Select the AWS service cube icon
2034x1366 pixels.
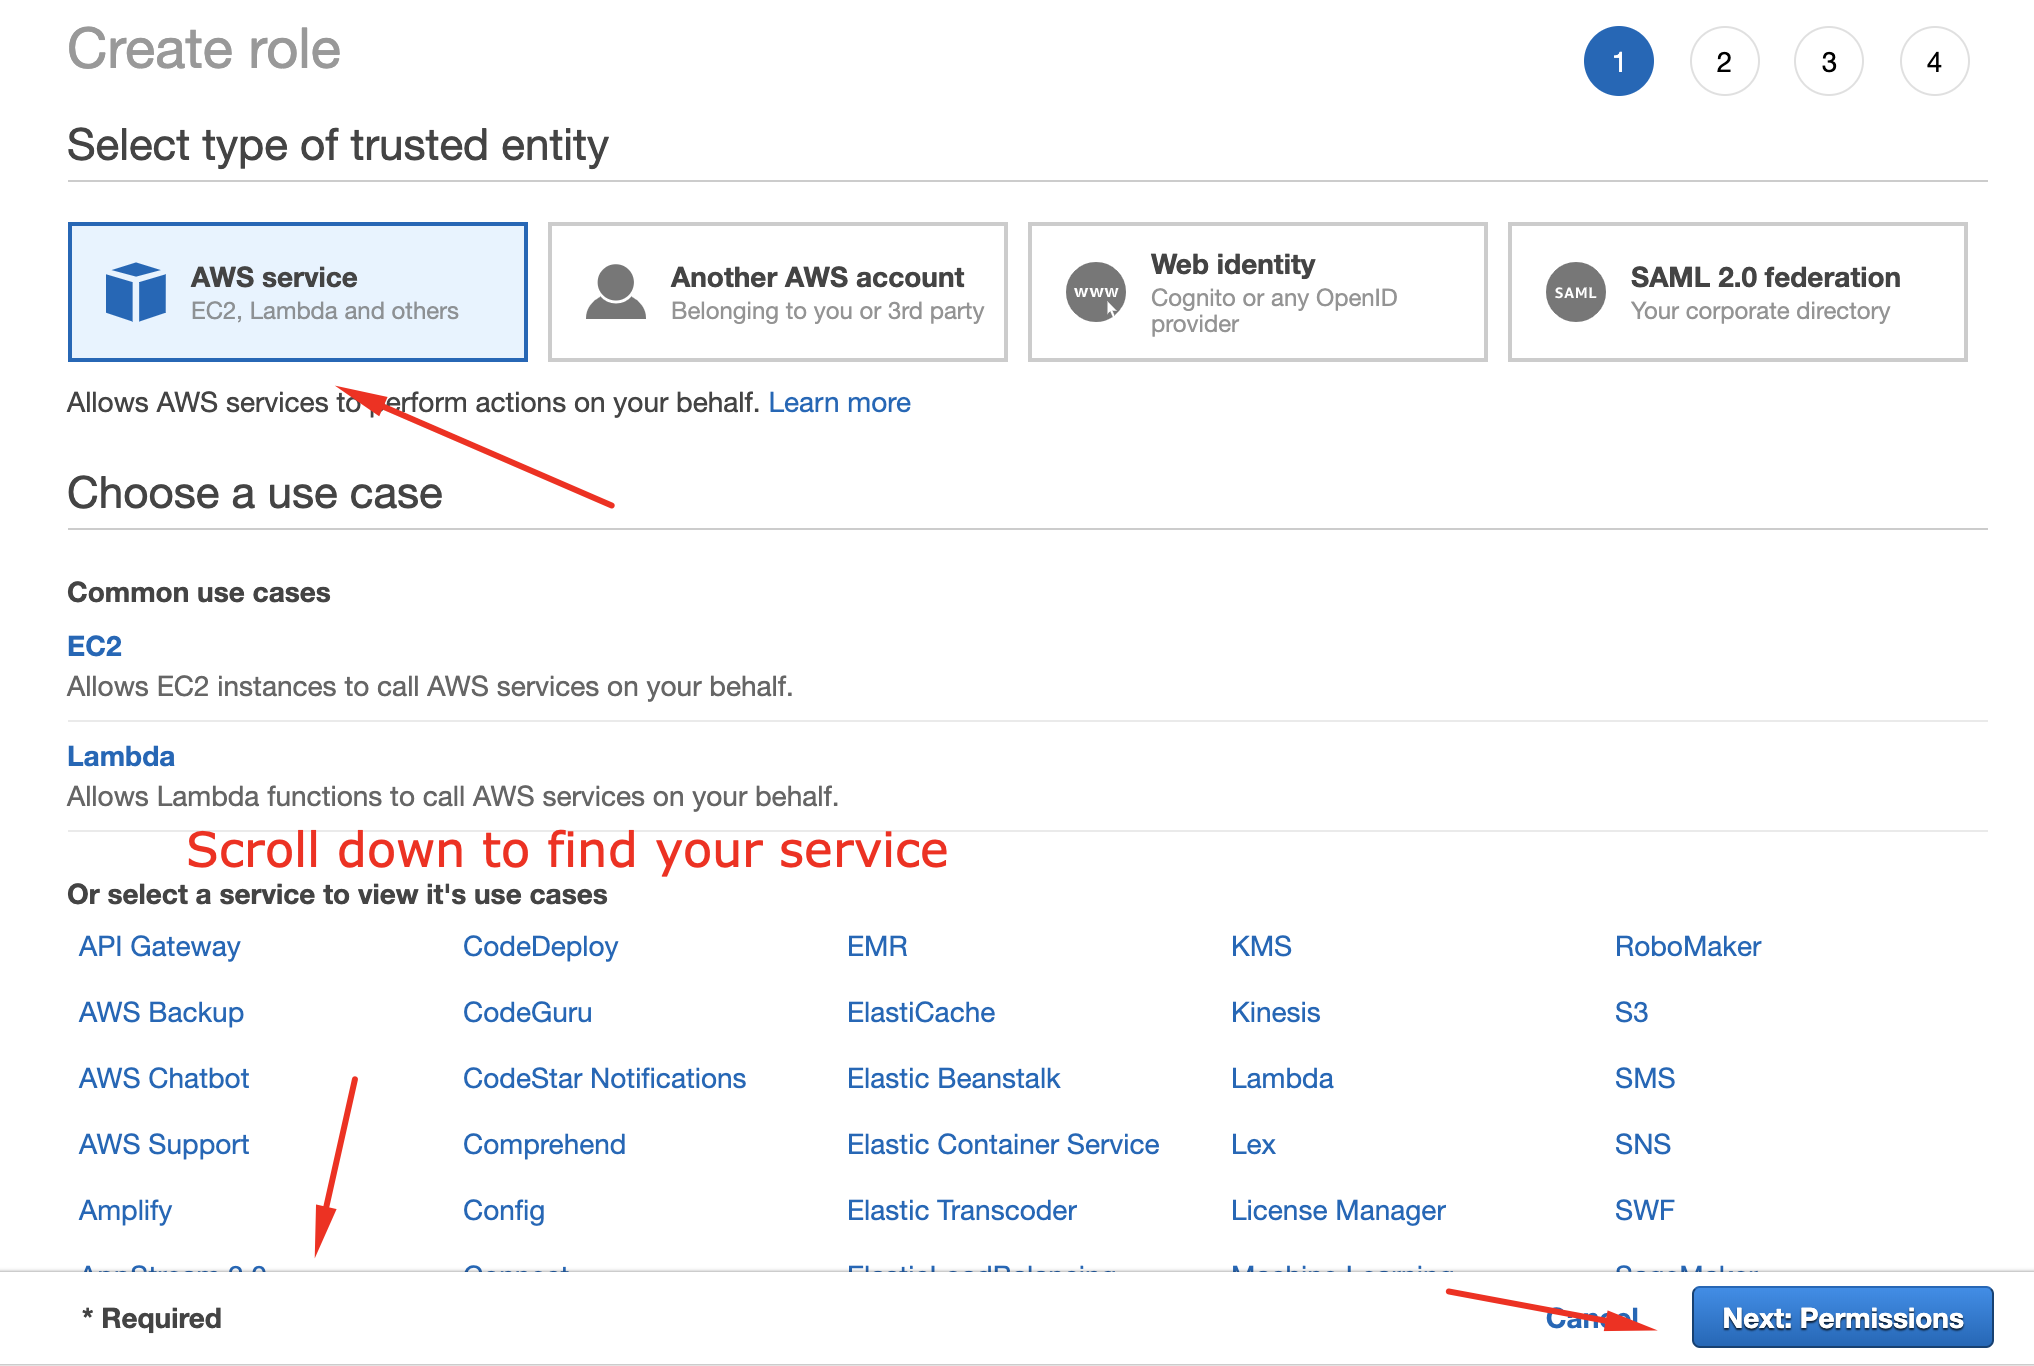click(x=136, y=292)
